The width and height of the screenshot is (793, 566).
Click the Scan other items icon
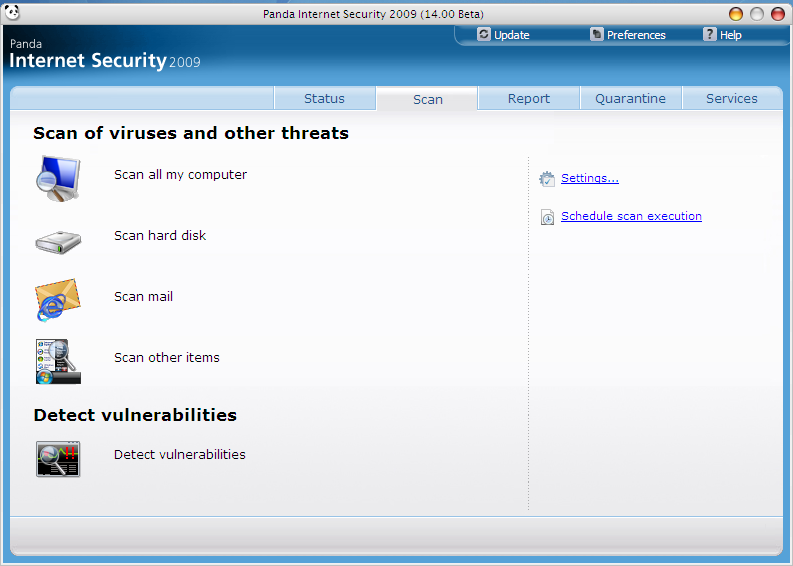[58, 362]
